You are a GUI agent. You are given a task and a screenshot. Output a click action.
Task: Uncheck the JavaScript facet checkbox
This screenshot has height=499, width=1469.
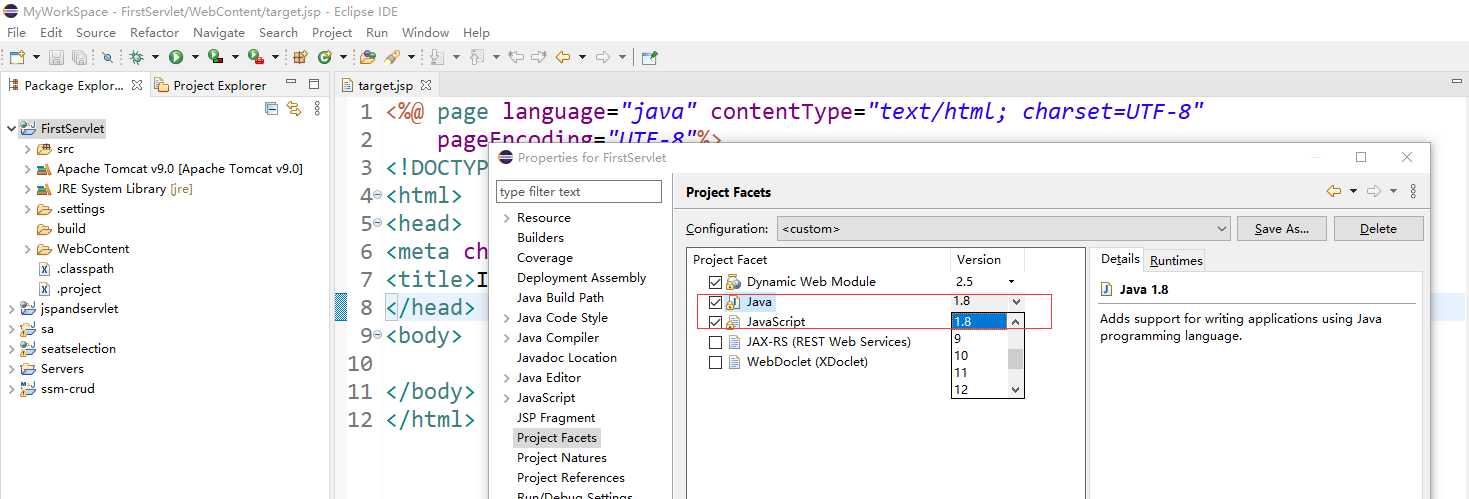[x=715, y=322]
